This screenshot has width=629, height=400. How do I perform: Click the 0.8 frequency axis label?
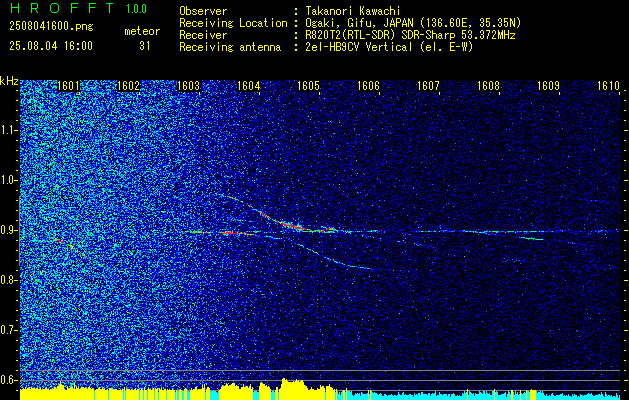(x=9, y=280)
